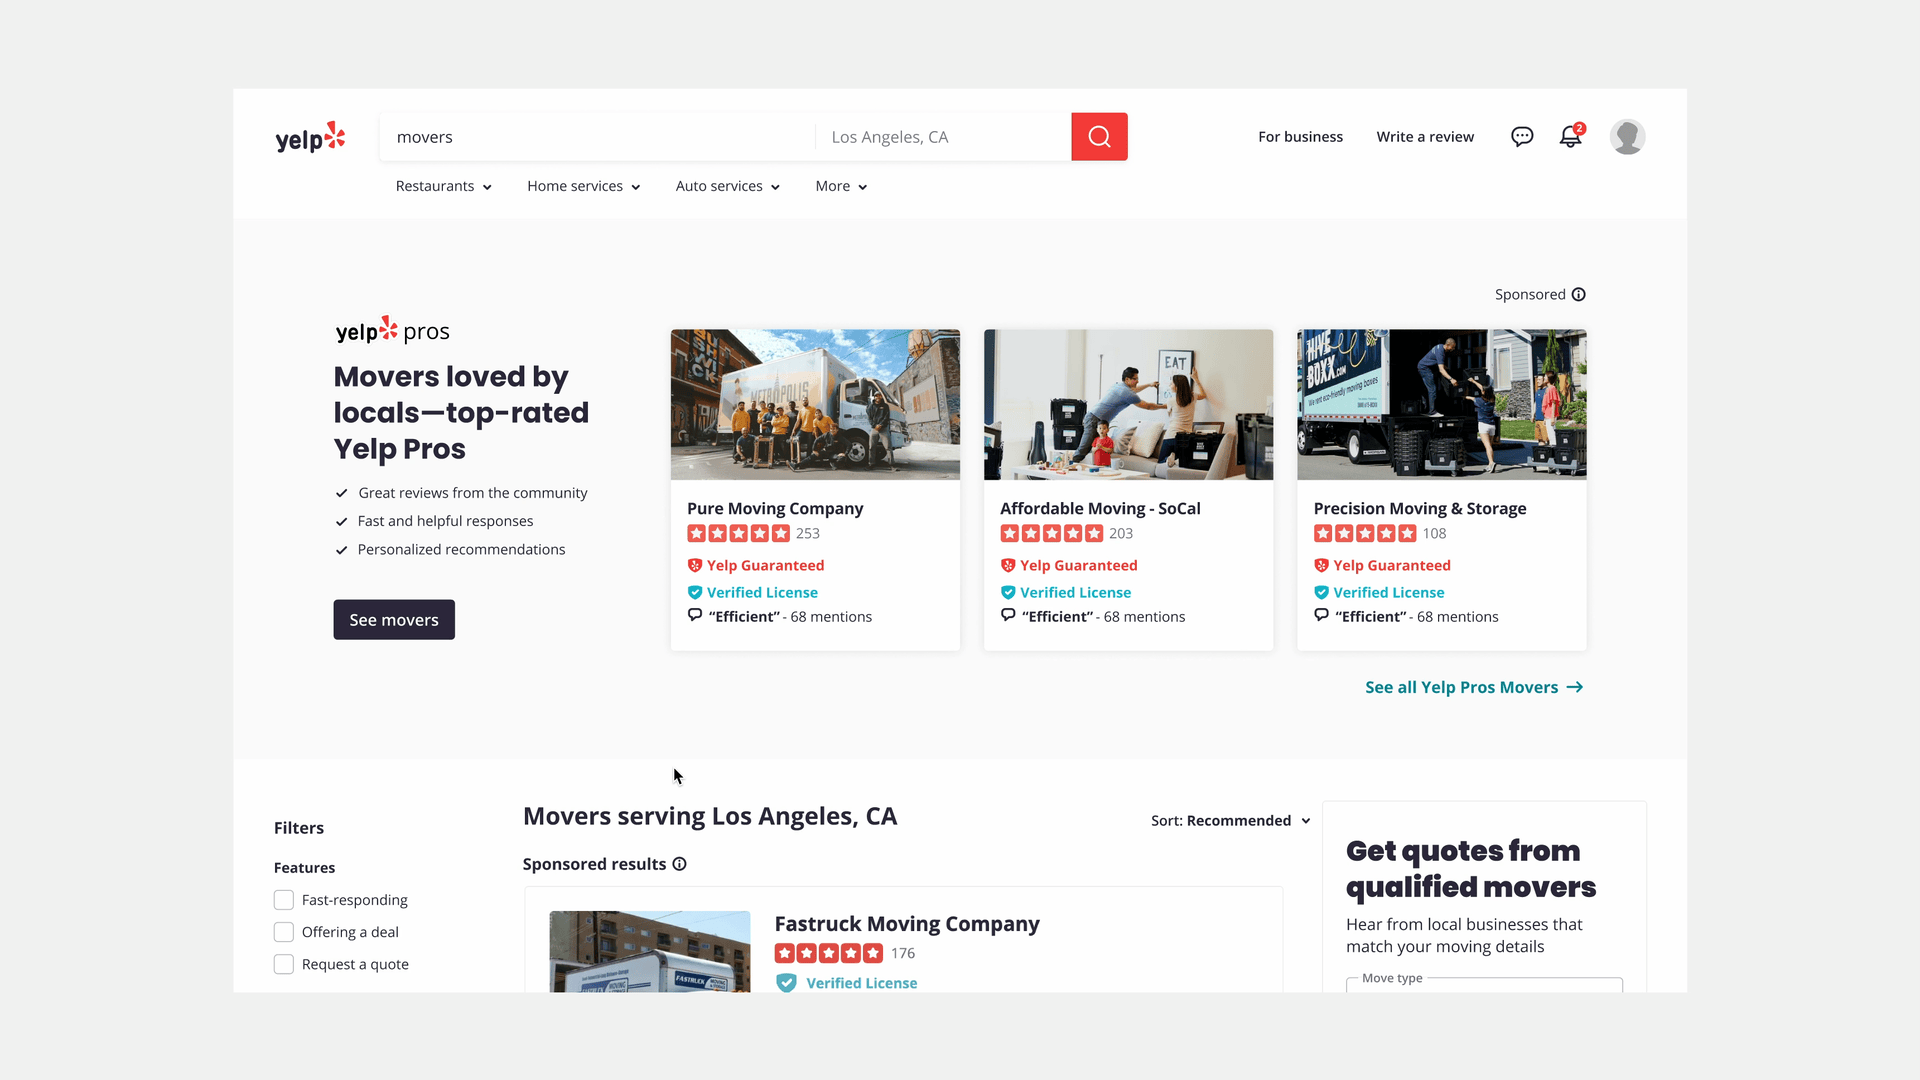Enable the Fast-responding filter checkbox

coord(284,900)
